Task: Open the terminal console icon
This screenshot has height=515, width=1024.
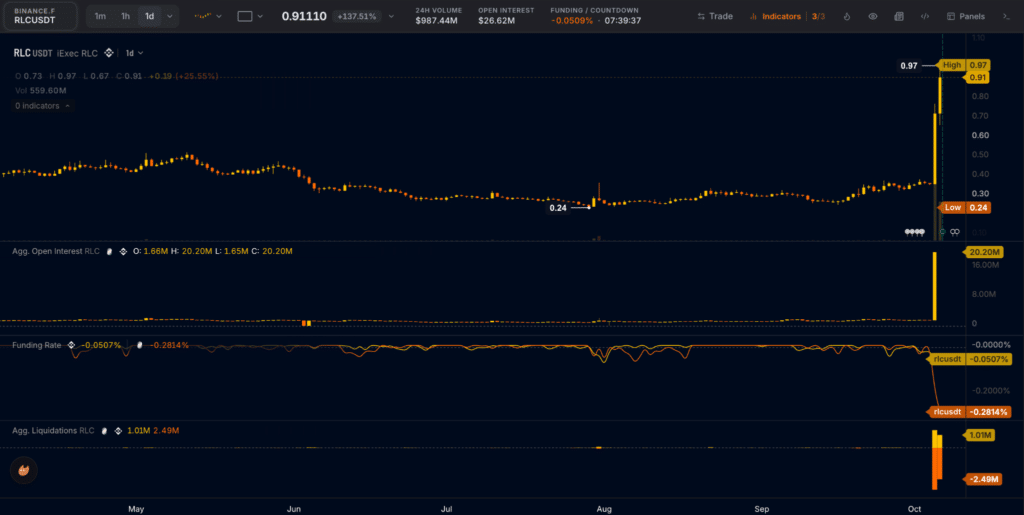Action: pyautogui.click(x=1006, y=16)
